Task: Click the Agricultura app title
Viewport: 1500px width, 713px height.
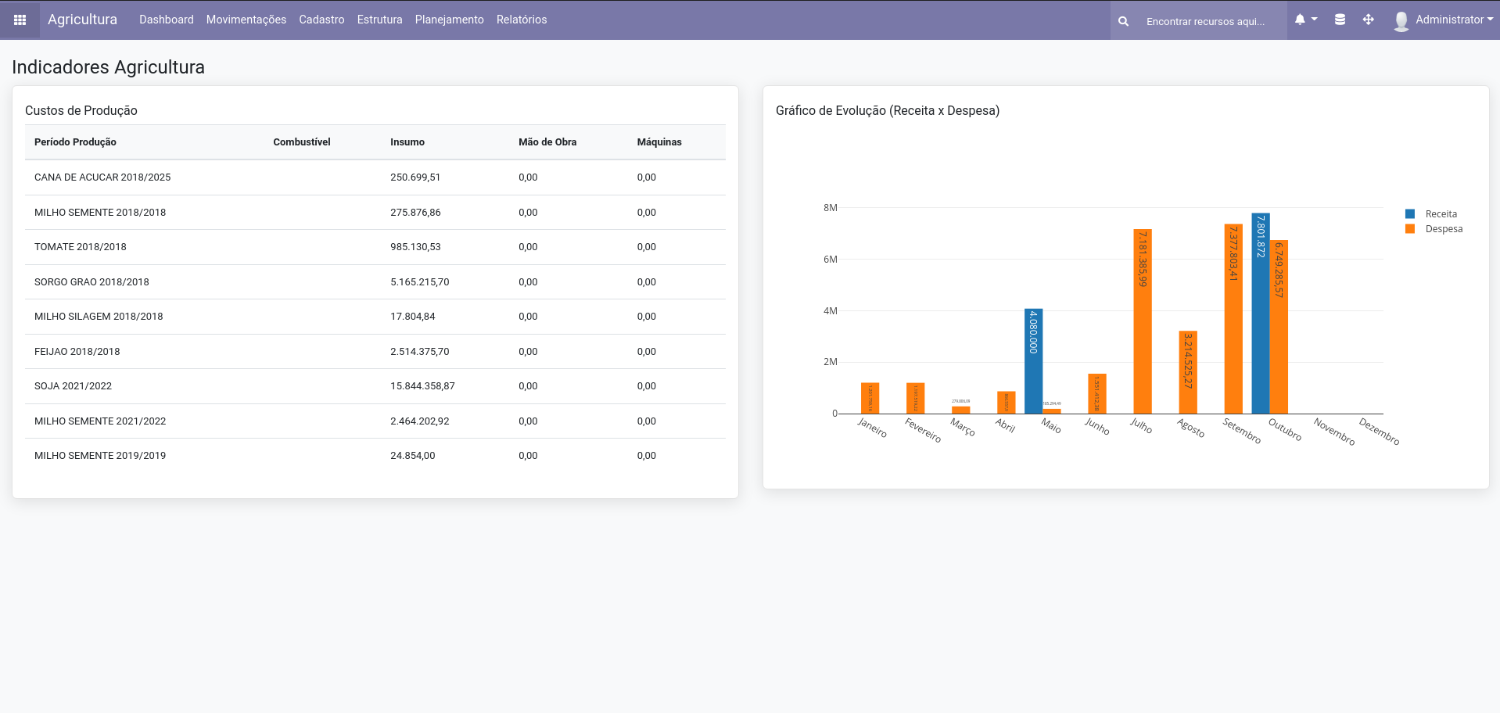Action: pos(82,20)
